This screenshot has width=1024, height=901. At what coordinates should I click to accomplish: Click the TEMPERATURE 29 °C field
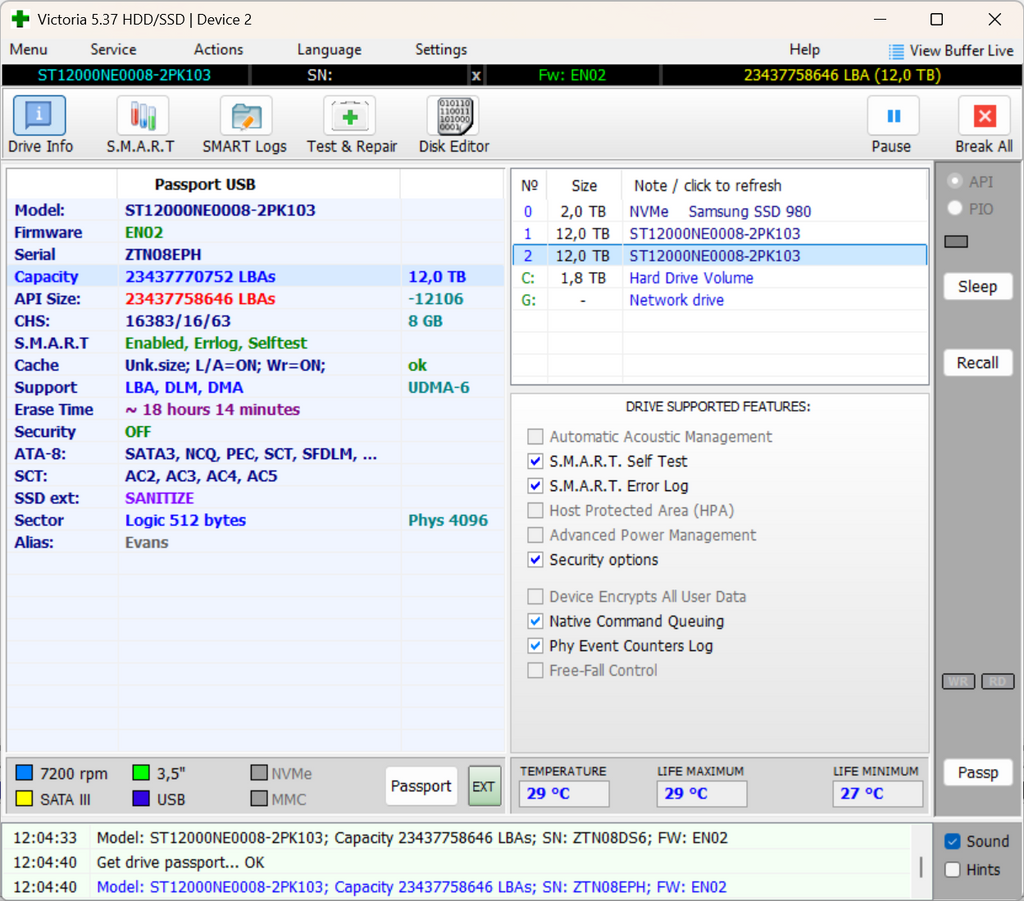pyautogui.click(x=564, y=794)
